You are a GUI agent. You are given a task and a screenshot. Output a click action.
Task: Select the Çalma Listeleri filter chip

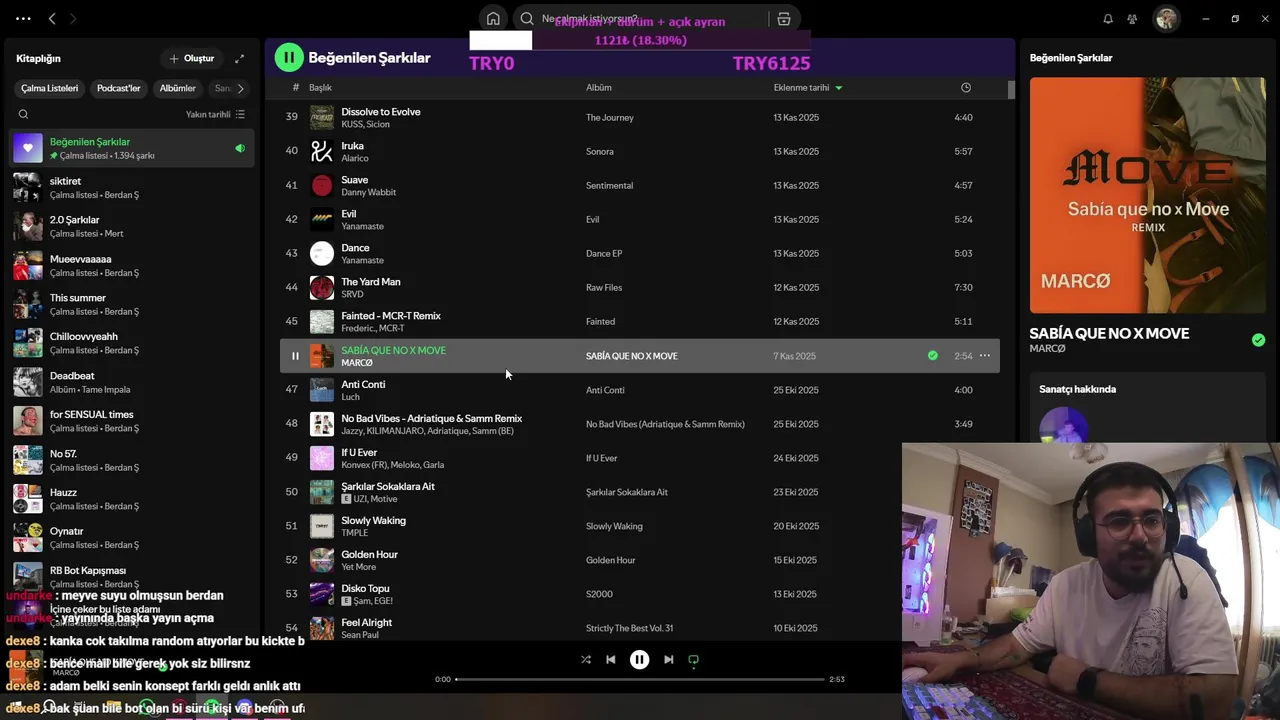(x=49, y=88)
